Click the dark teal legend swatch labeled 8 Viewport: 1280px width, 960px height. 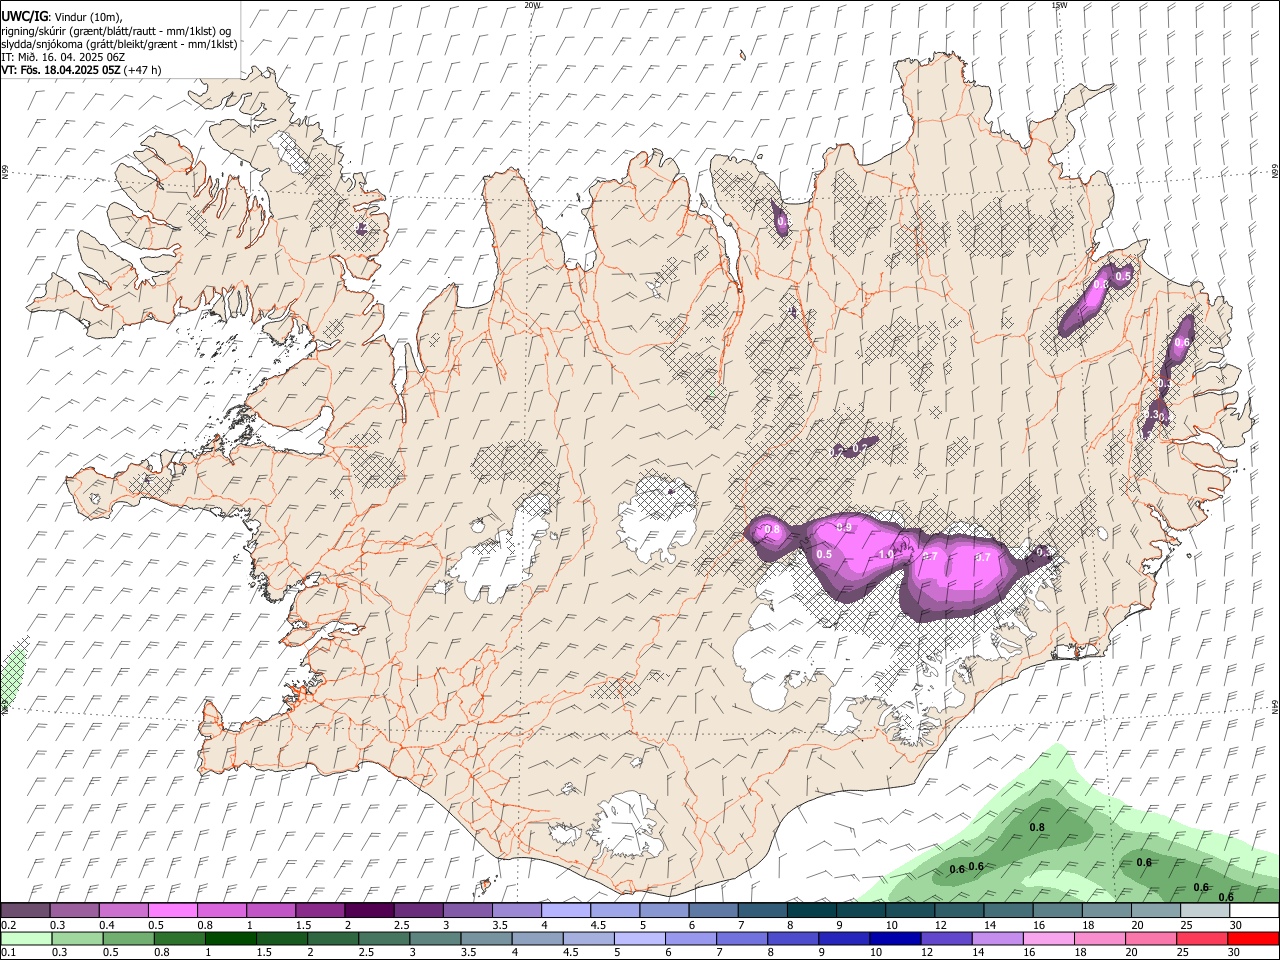tap(811, 911)
